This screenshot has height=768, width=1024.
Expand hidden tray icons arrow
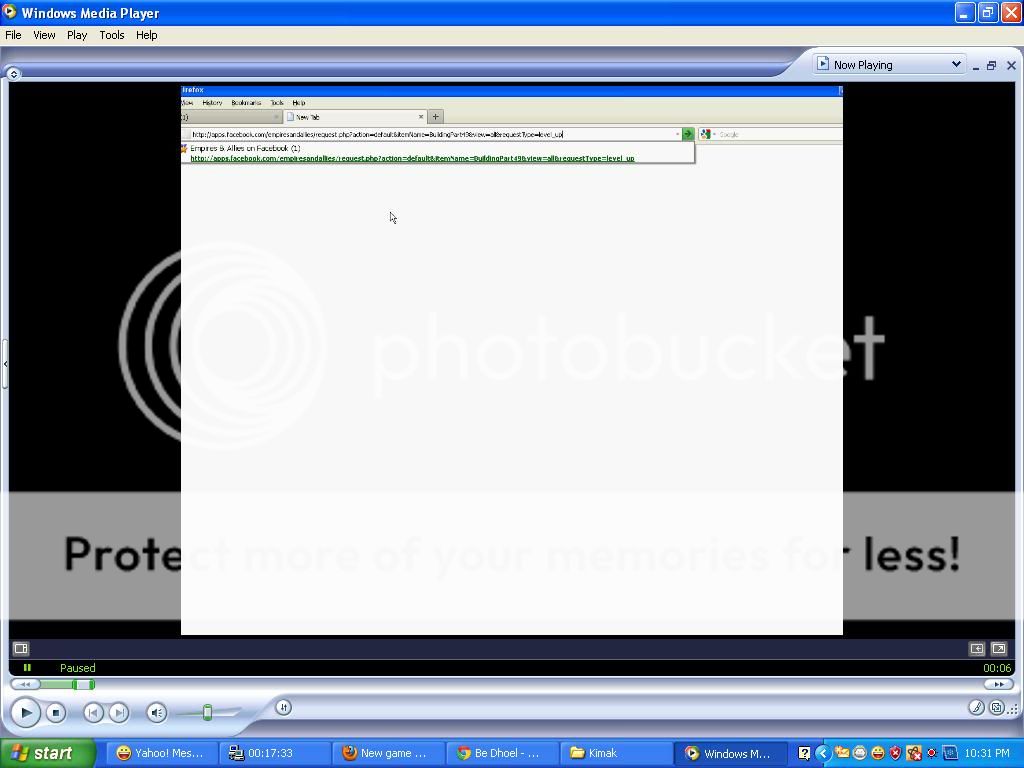tap(822, 753)
